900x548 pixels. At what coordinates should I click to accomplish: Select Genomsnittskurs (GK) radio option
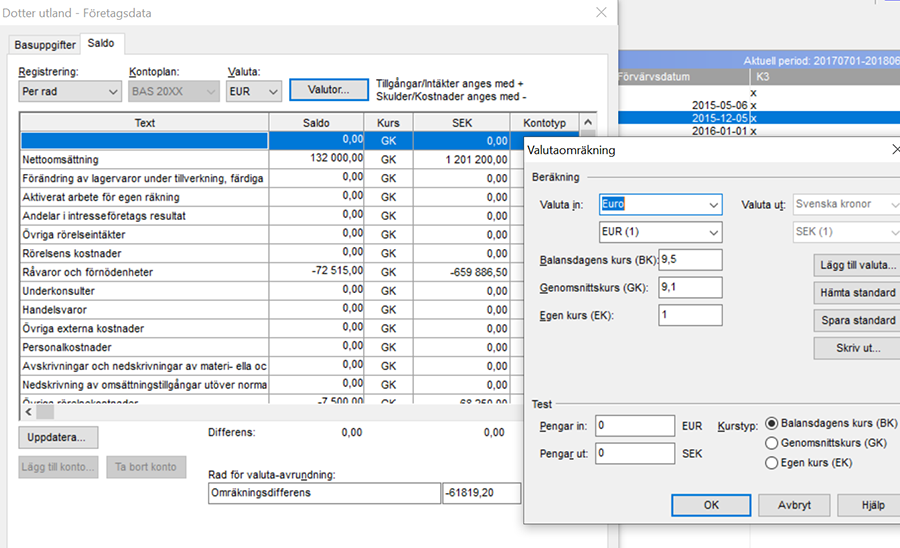tap(771, 443)
